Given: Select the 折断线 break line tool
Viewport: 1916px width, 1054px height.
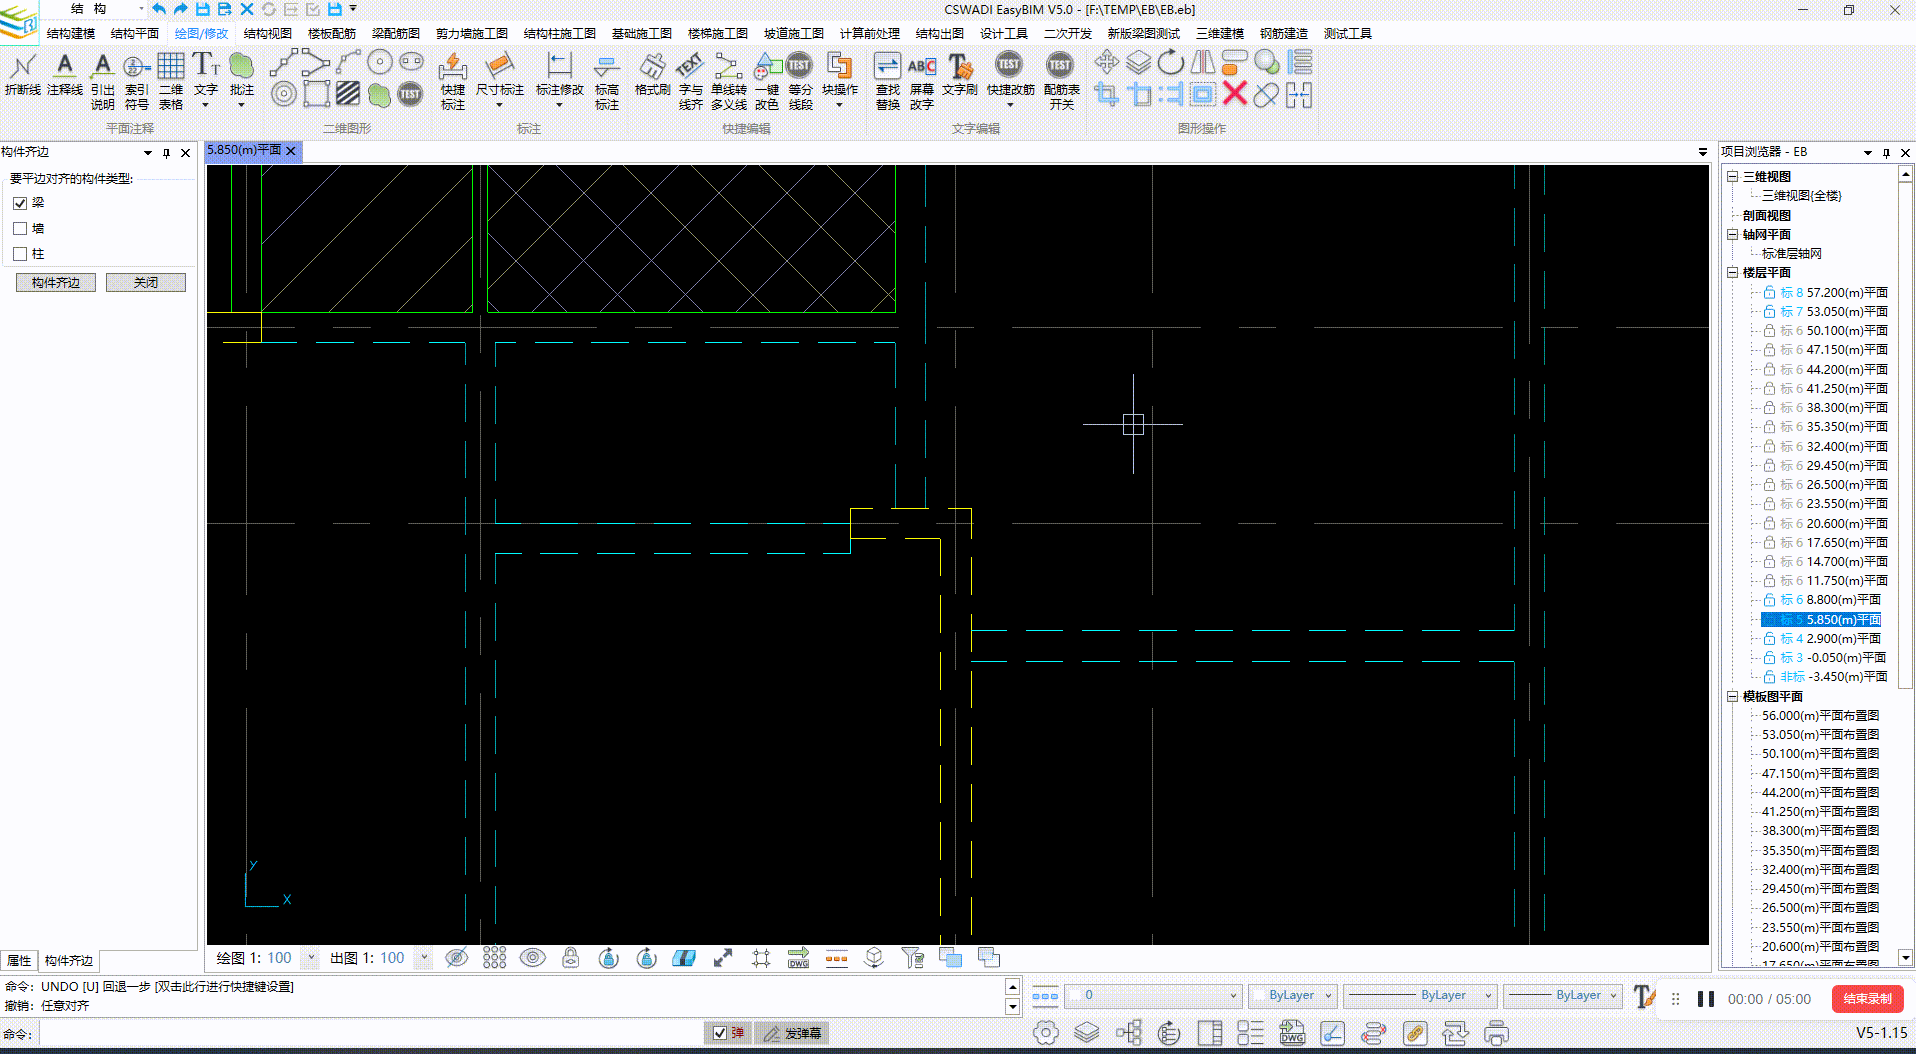Looking at the screenshot, I should [x=22, y=74].
